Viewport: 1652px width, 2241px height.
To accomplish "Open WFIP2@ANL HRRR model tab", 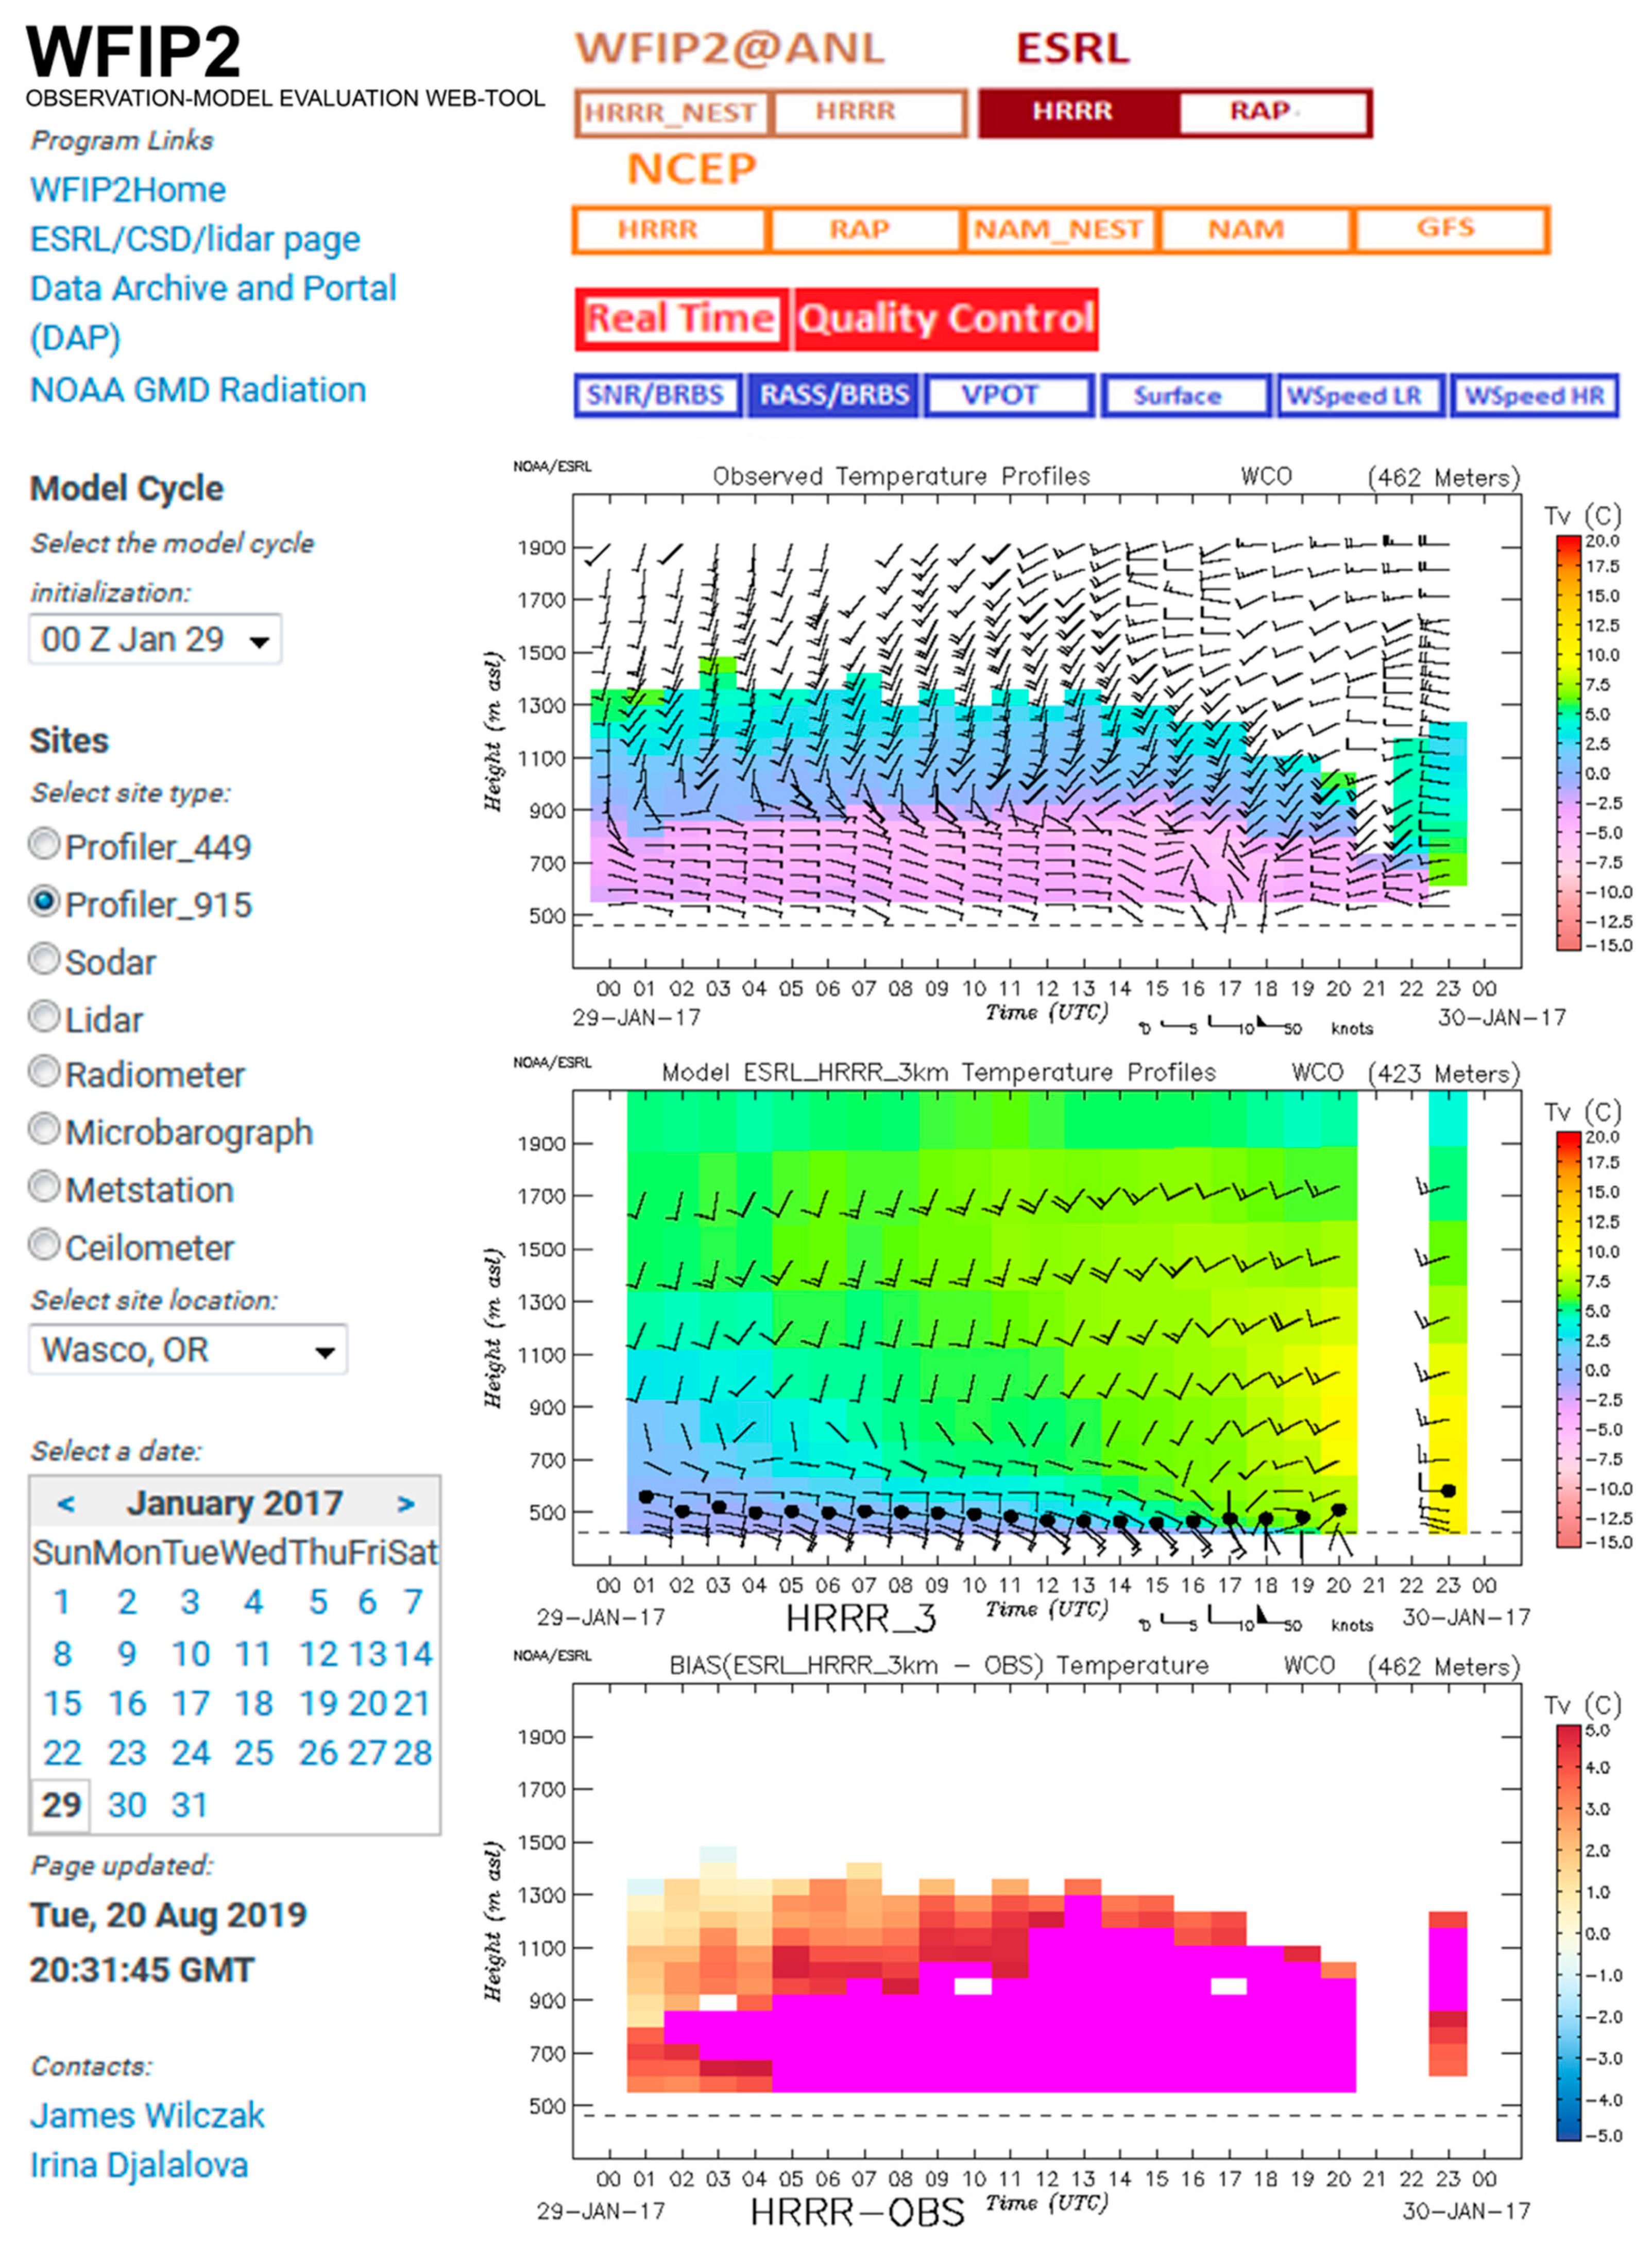I will (868, 113).
